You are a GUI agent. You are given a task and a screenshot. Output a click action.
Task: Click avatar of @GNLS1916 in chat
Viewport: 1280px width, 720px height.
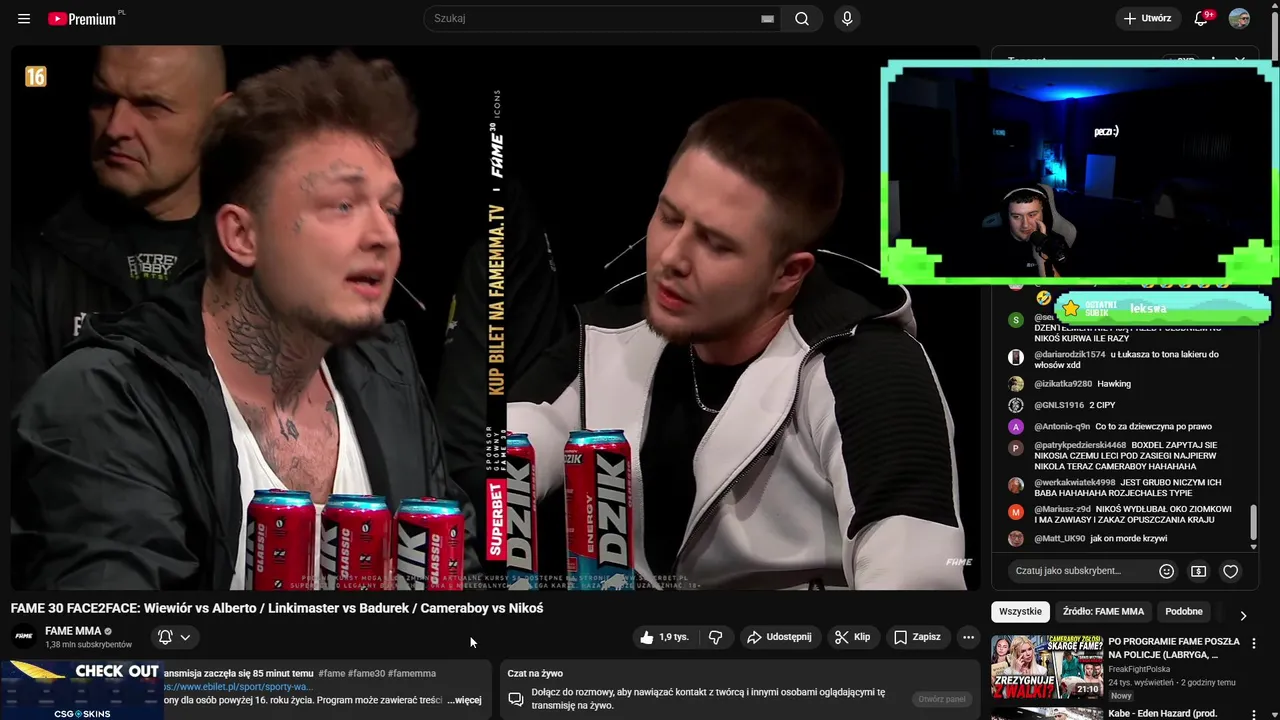click(1016, 405)
